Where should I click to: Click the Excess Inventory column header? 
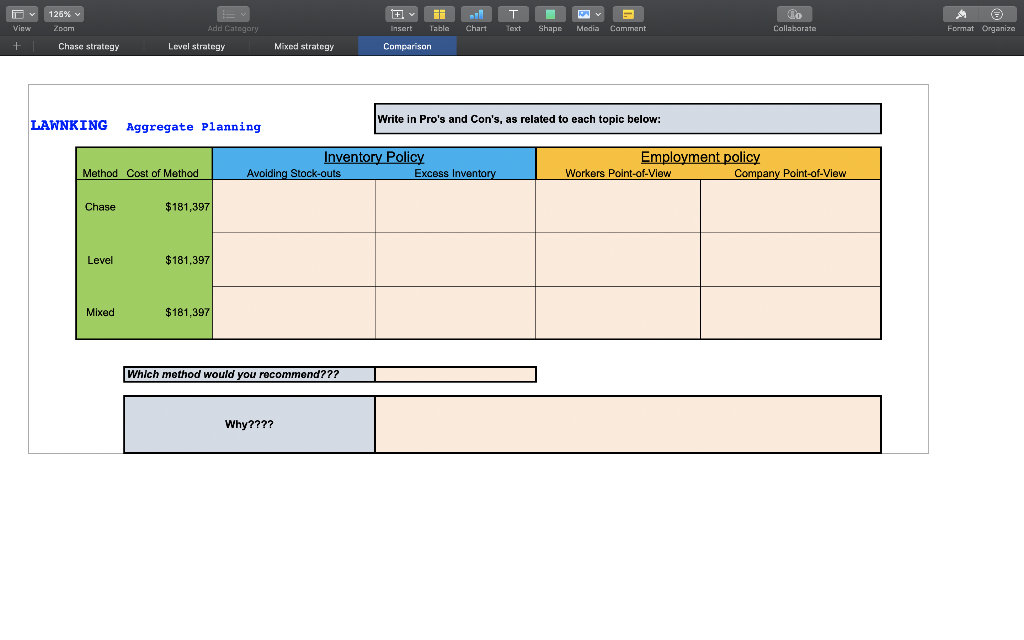pyautogui.click(x=455, y=173)
